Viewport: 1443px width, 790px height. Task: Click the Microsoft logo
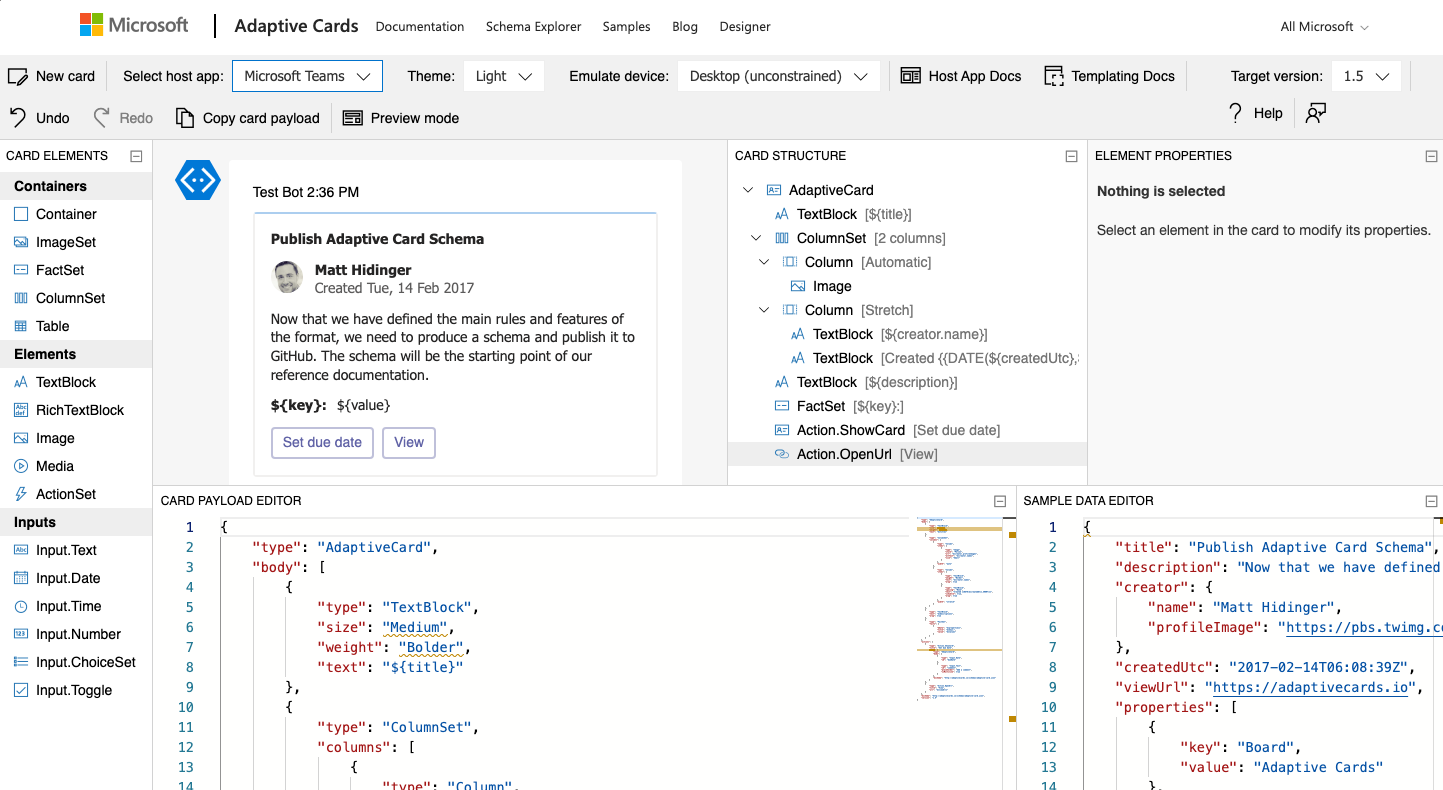coord(134,25)
